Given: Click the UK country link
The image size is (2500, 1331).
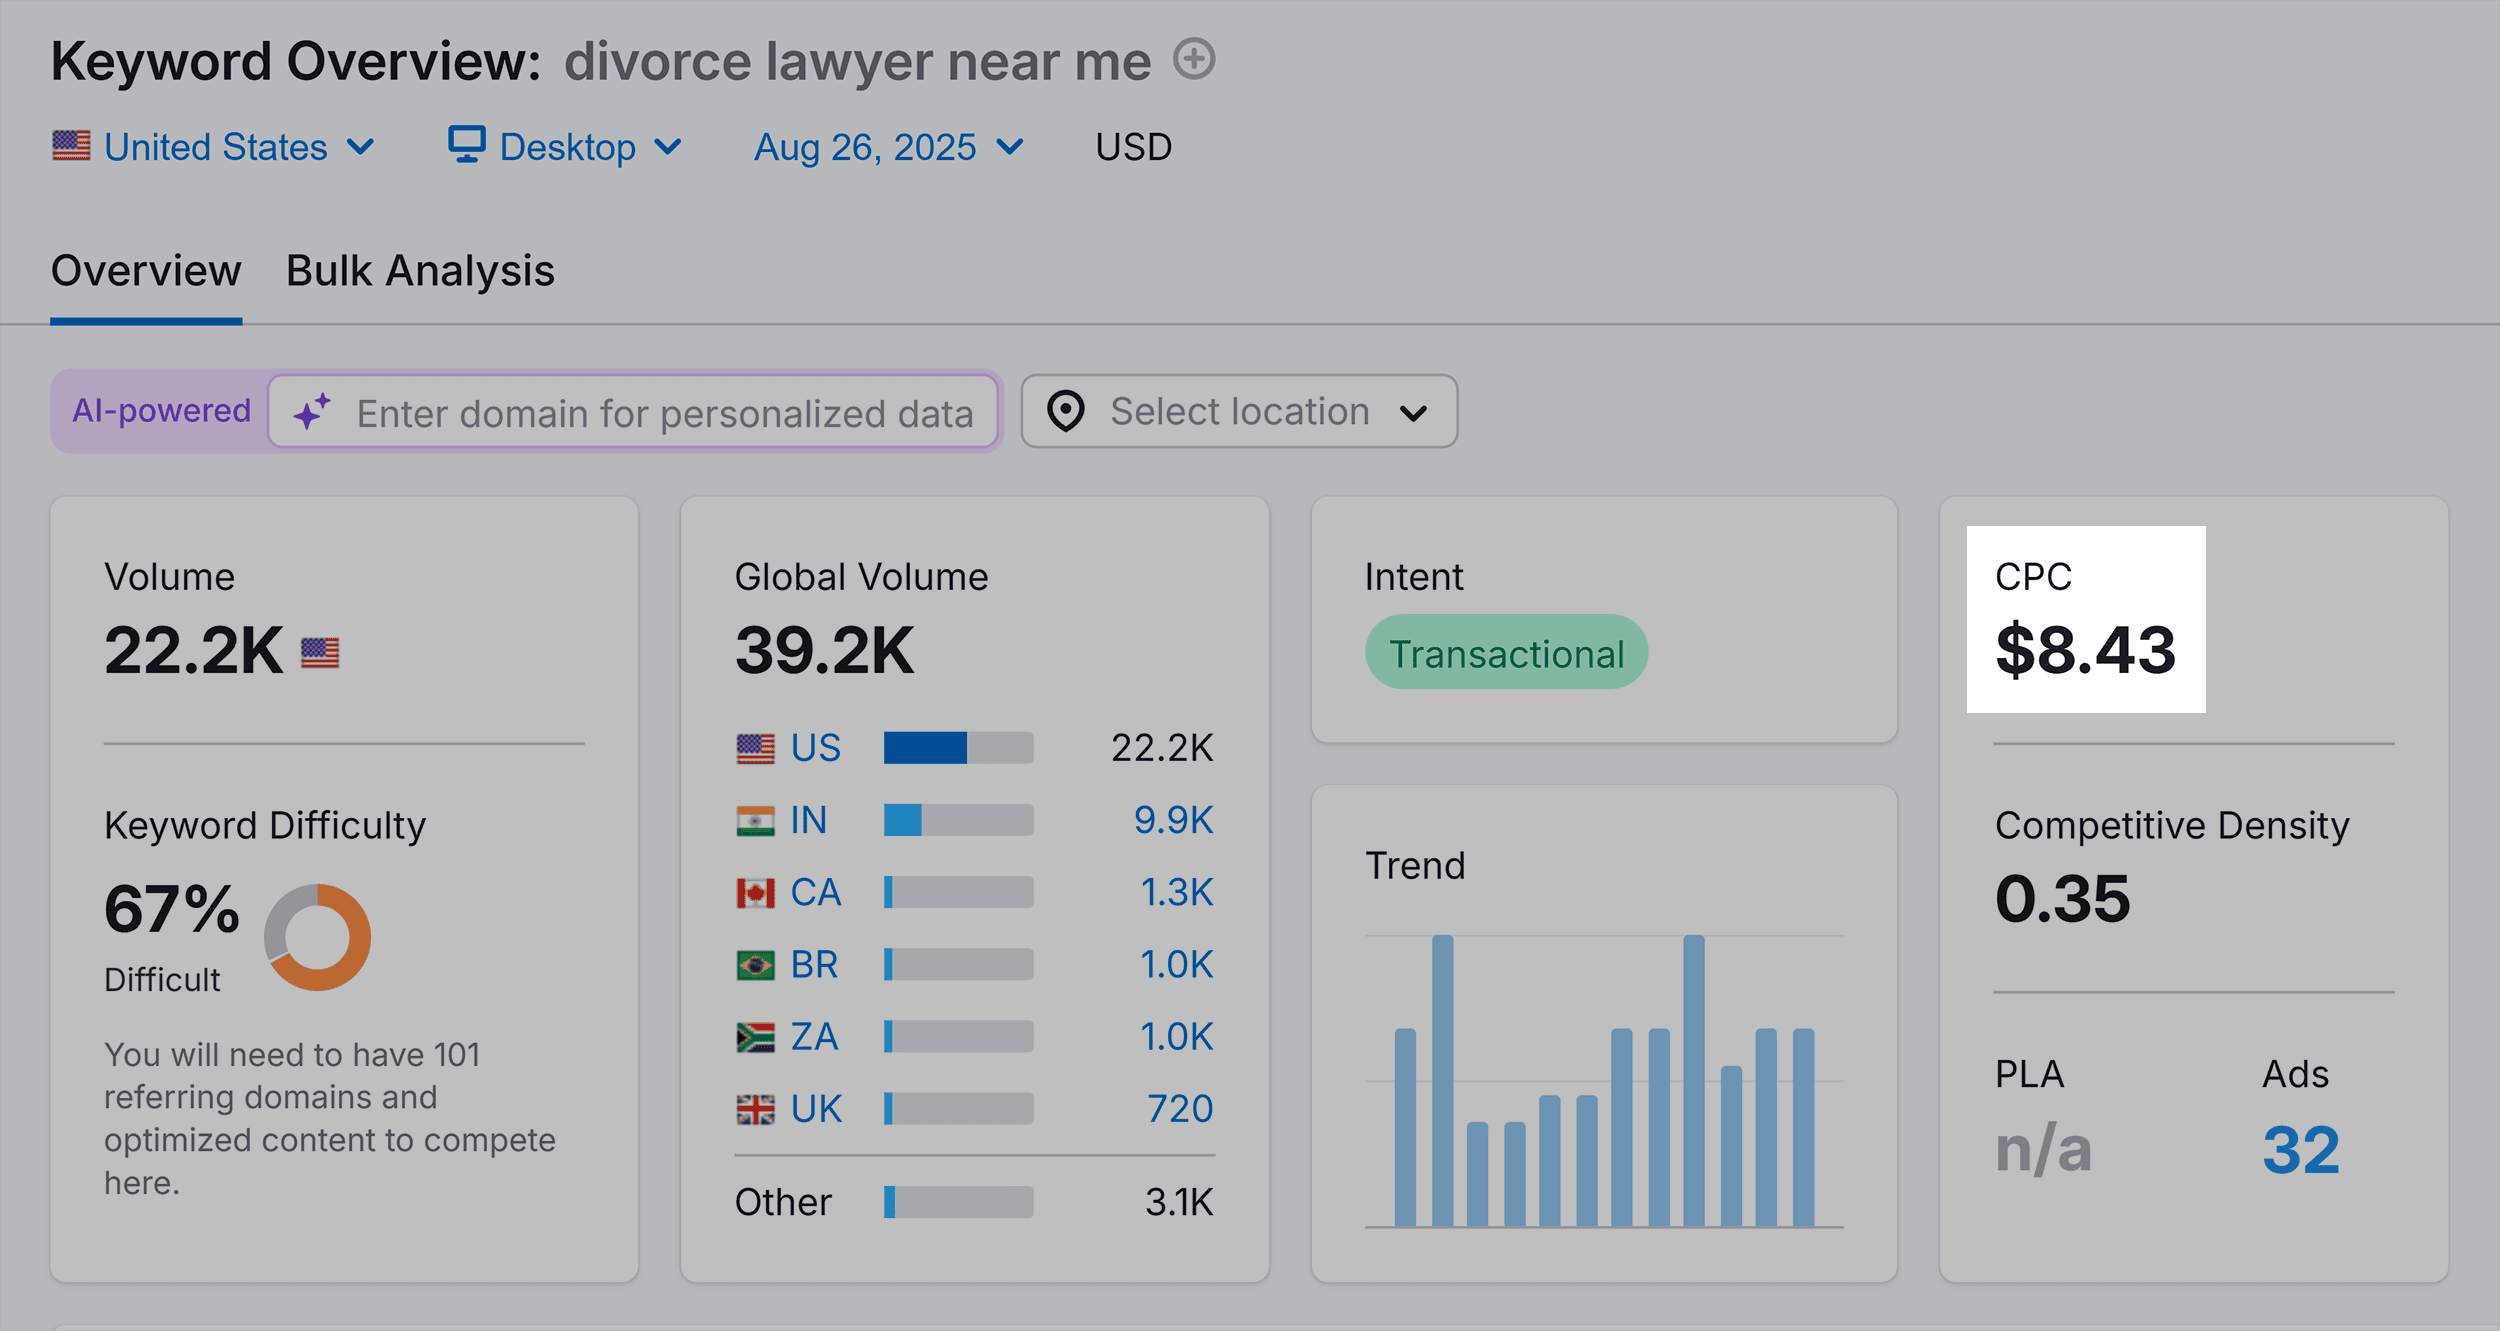Looking at the screenshot, I should 816,1109.
